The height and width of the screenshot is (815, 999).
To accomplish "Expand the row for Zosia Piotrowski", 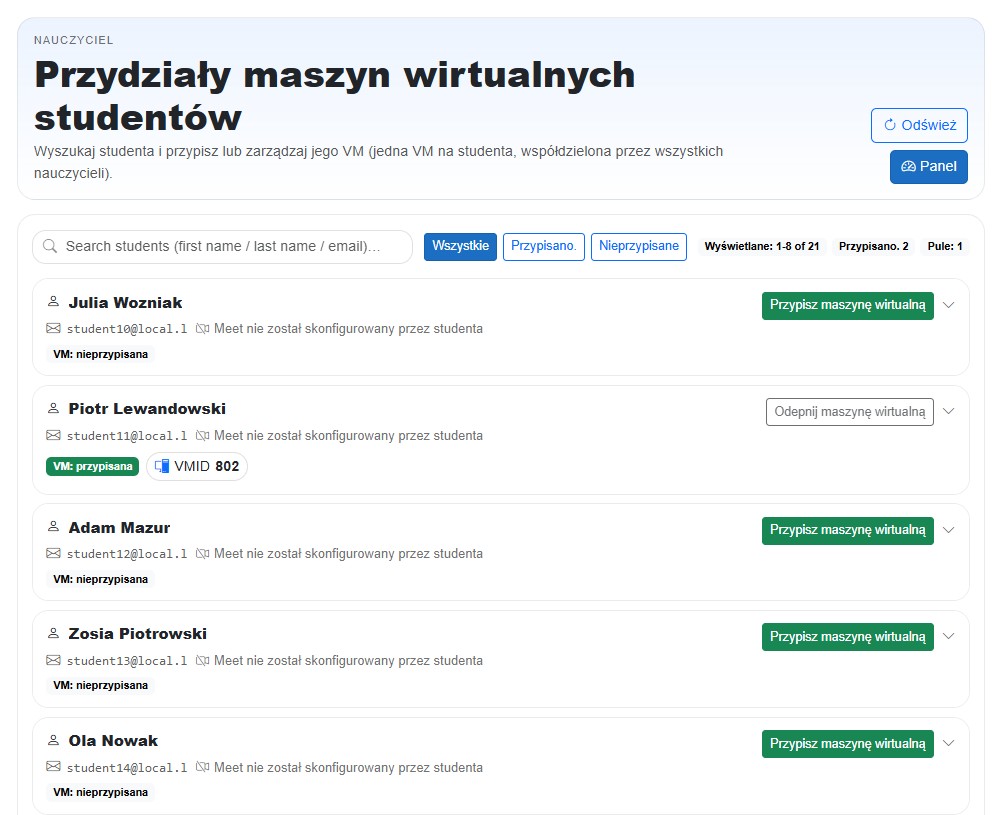I will pos(948,637).
